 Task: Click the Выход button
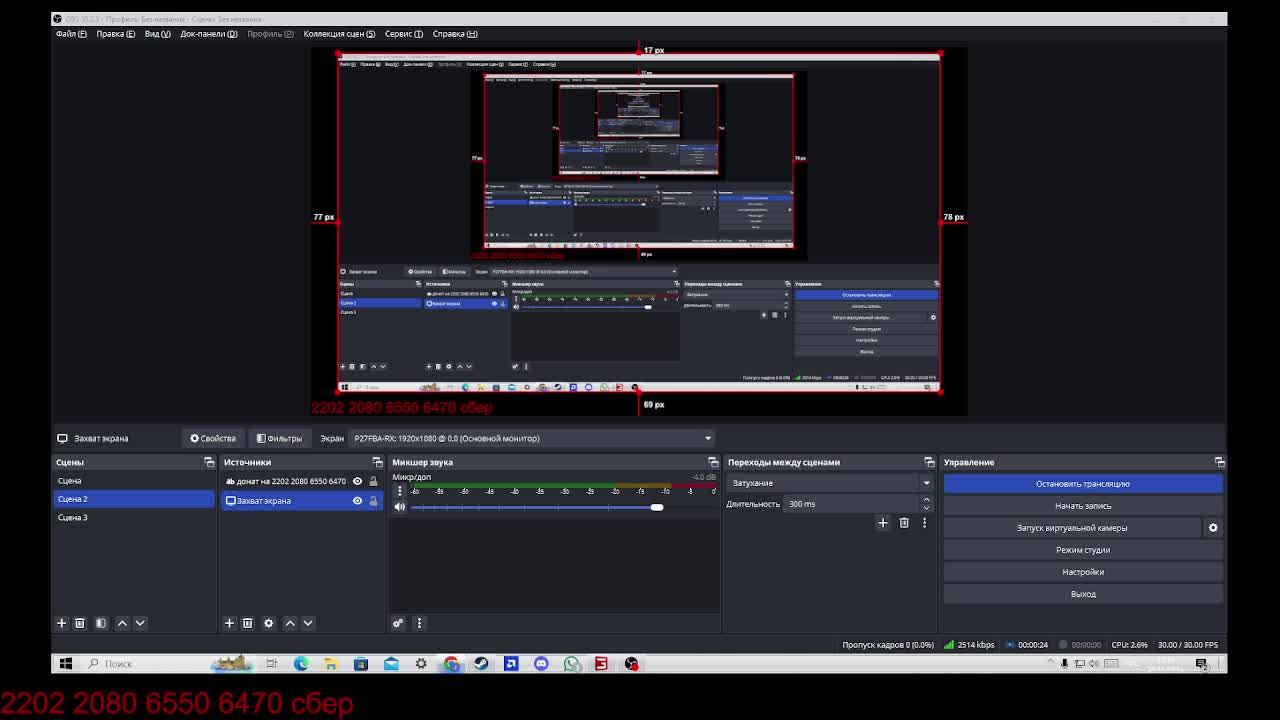[x=1083, y=594]
